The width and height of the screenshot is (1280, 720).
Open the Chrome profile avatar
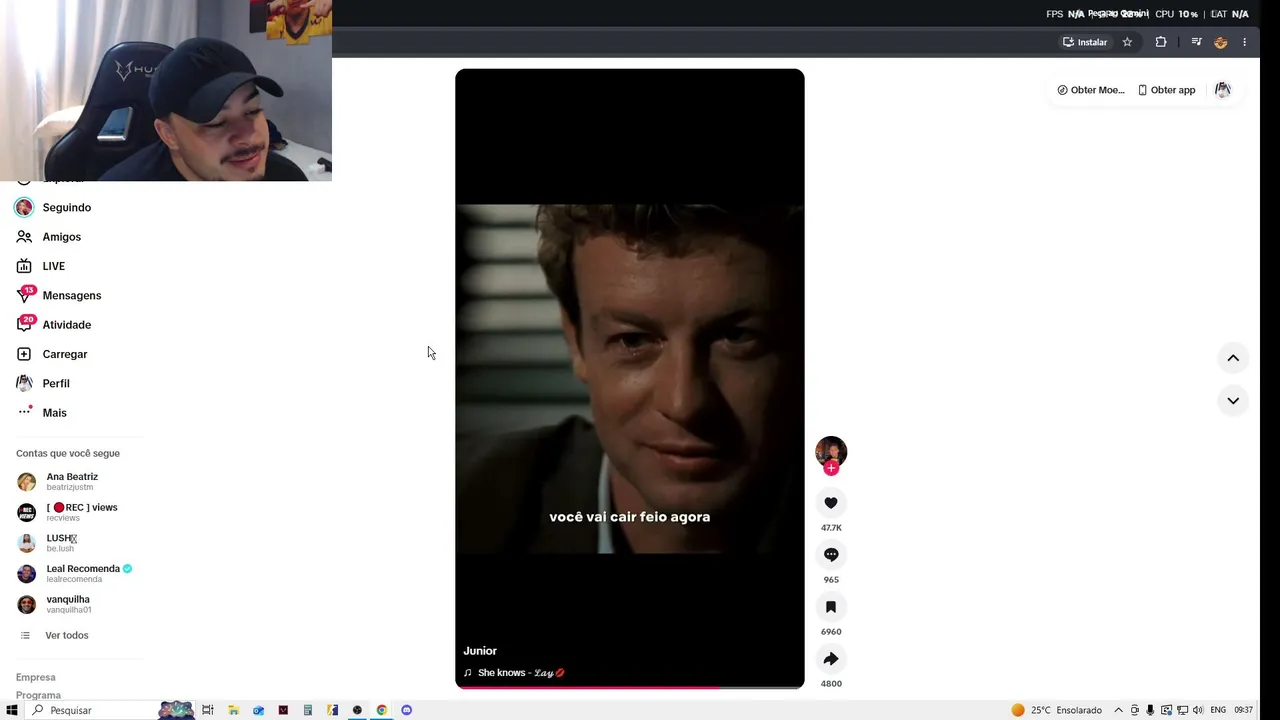click(x=1220, y=42)
